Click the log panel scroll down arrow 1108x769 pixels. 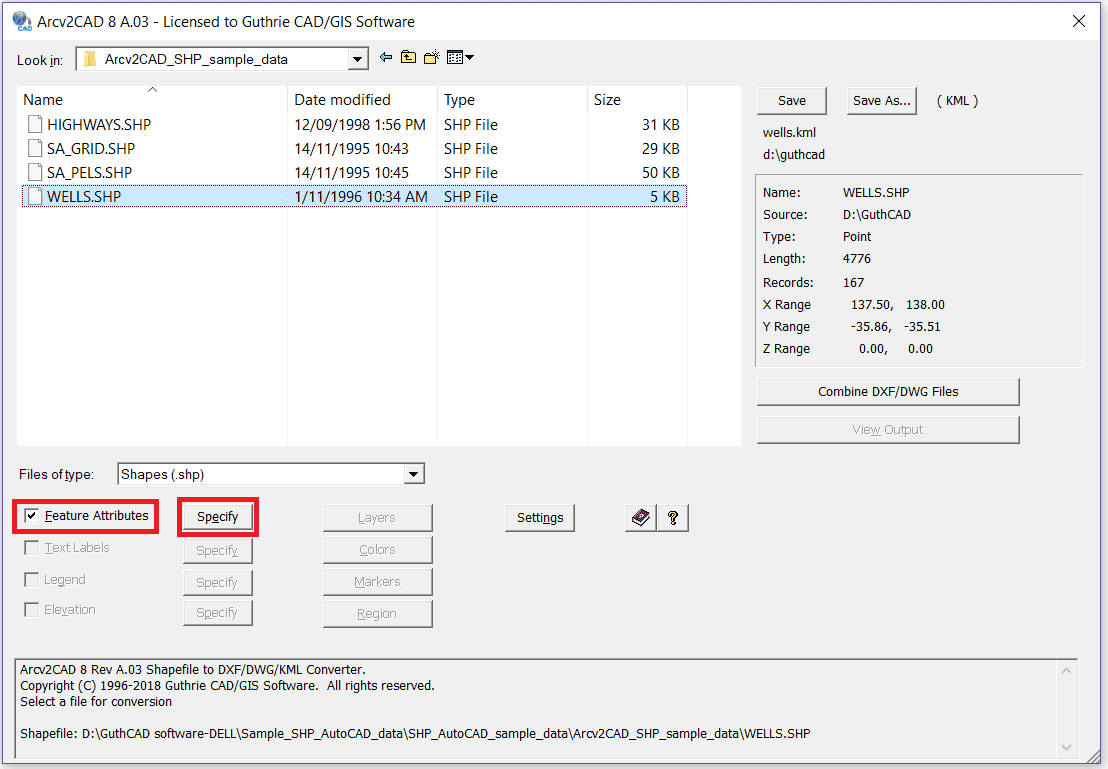(x=1066, y=747)
